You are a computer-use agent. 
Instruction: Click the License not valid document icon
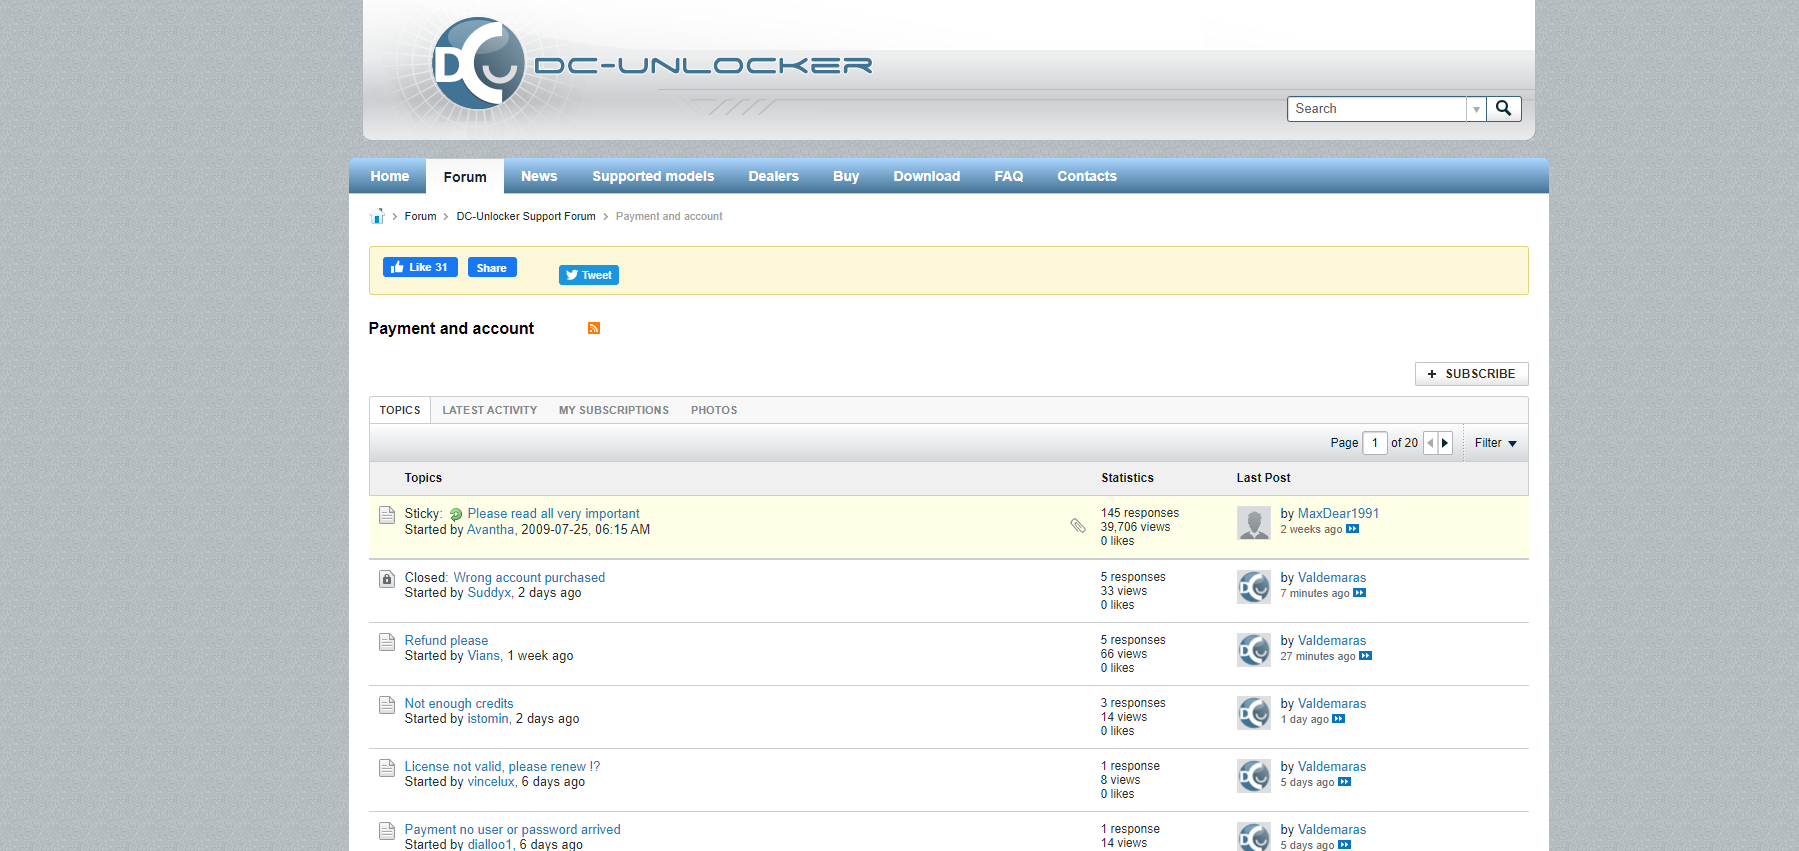(387, 768)
